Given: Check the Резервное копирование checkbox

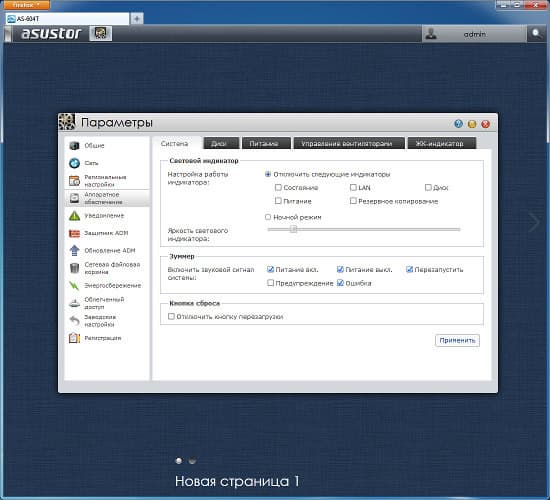Looking at the screenshot, I should pos(353,201).
